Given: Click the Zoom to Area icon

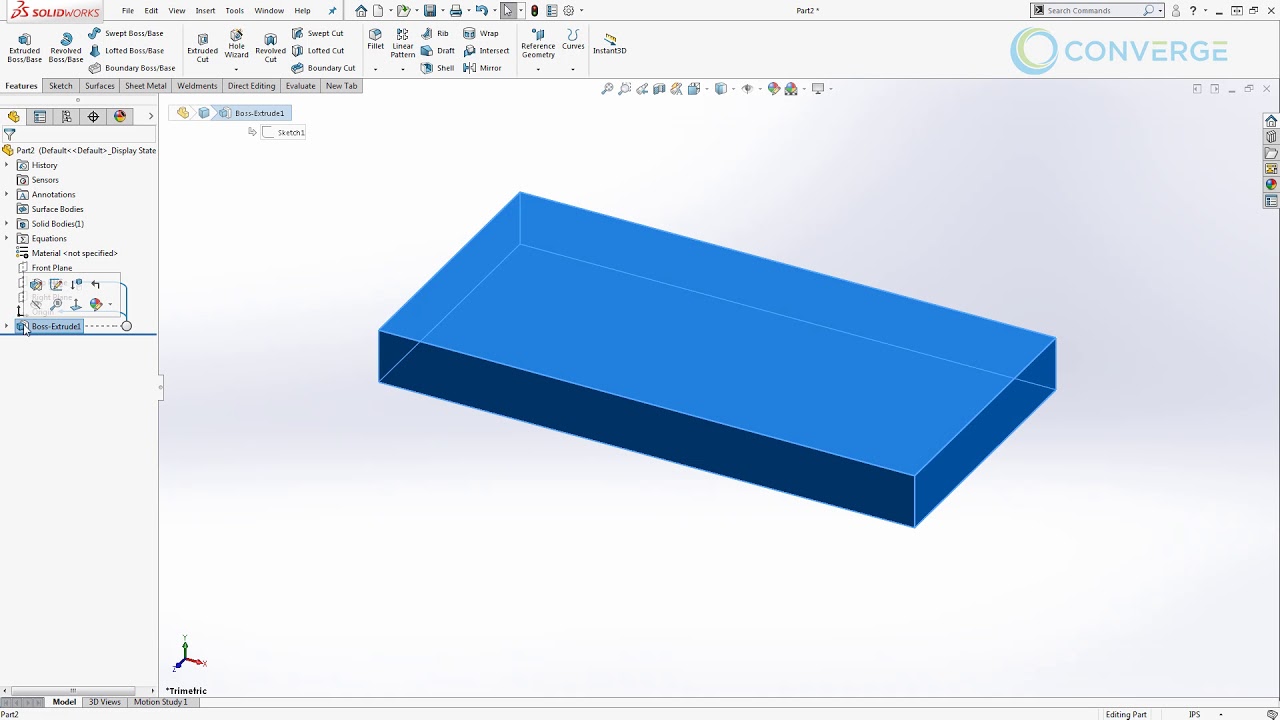Looking at the screenshot, I should point(624,89).
